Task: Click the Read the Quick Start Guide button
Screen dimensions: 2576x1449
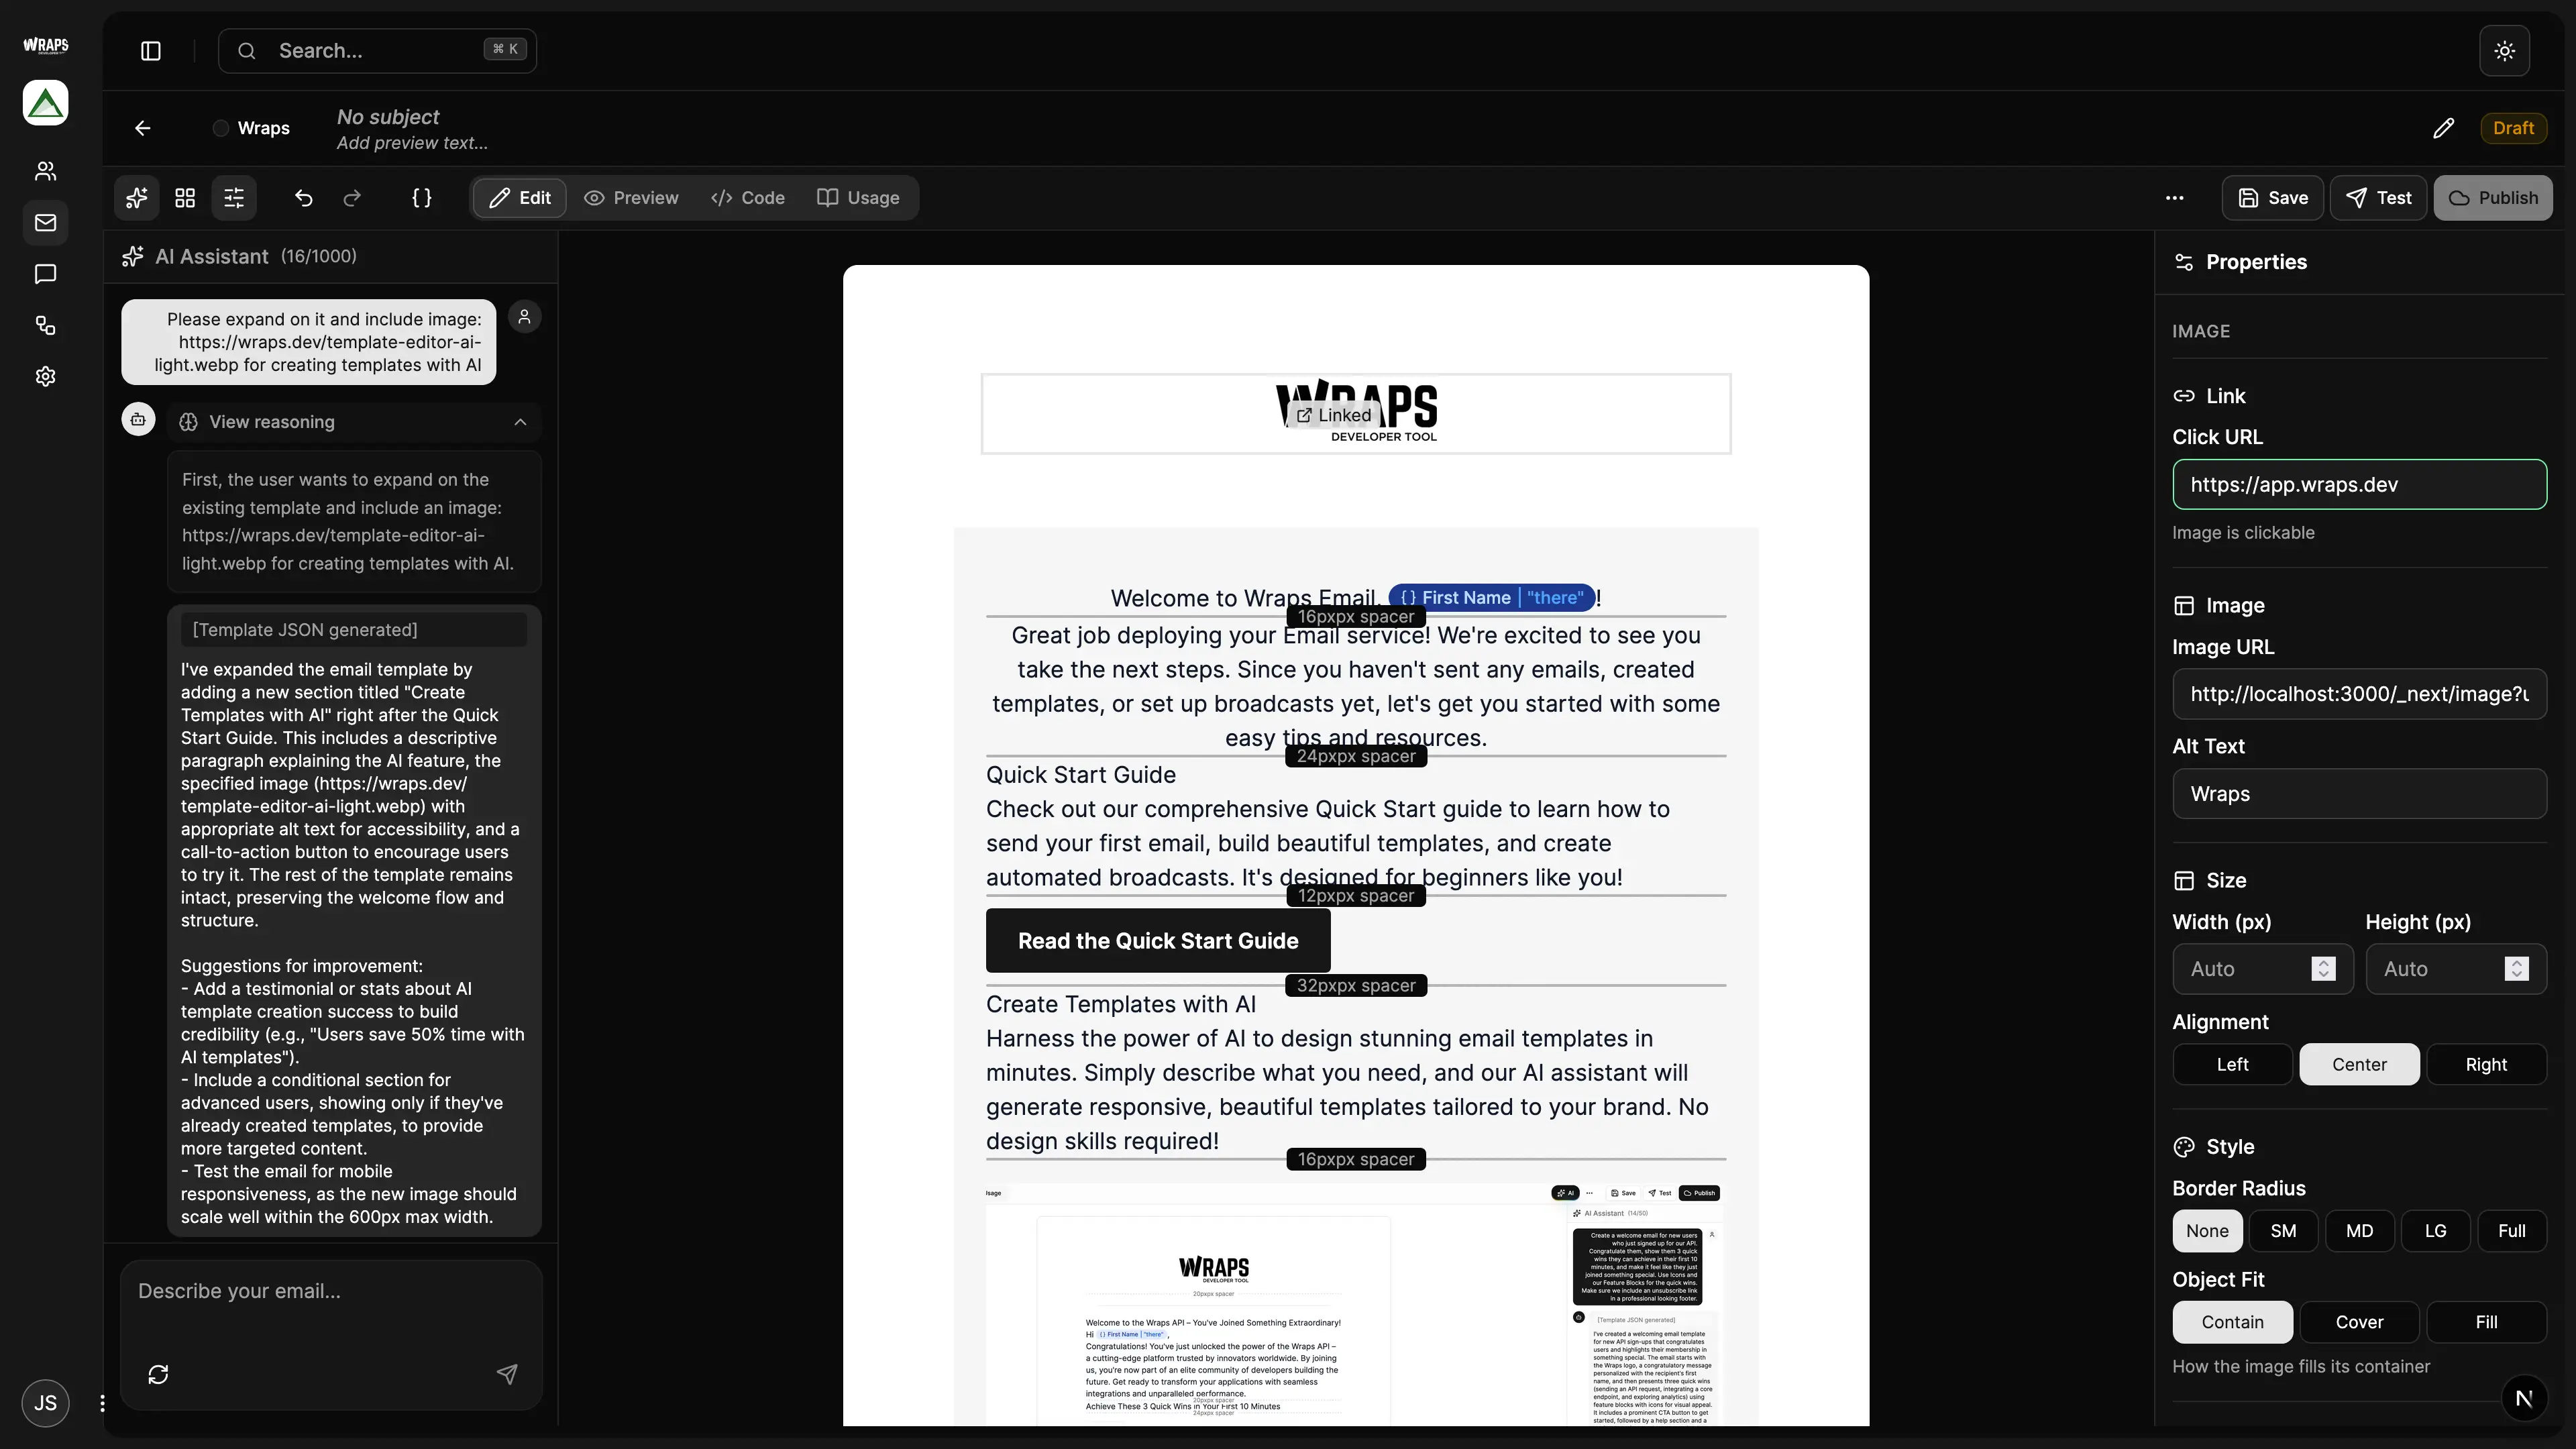Action: pos(1157,940)
